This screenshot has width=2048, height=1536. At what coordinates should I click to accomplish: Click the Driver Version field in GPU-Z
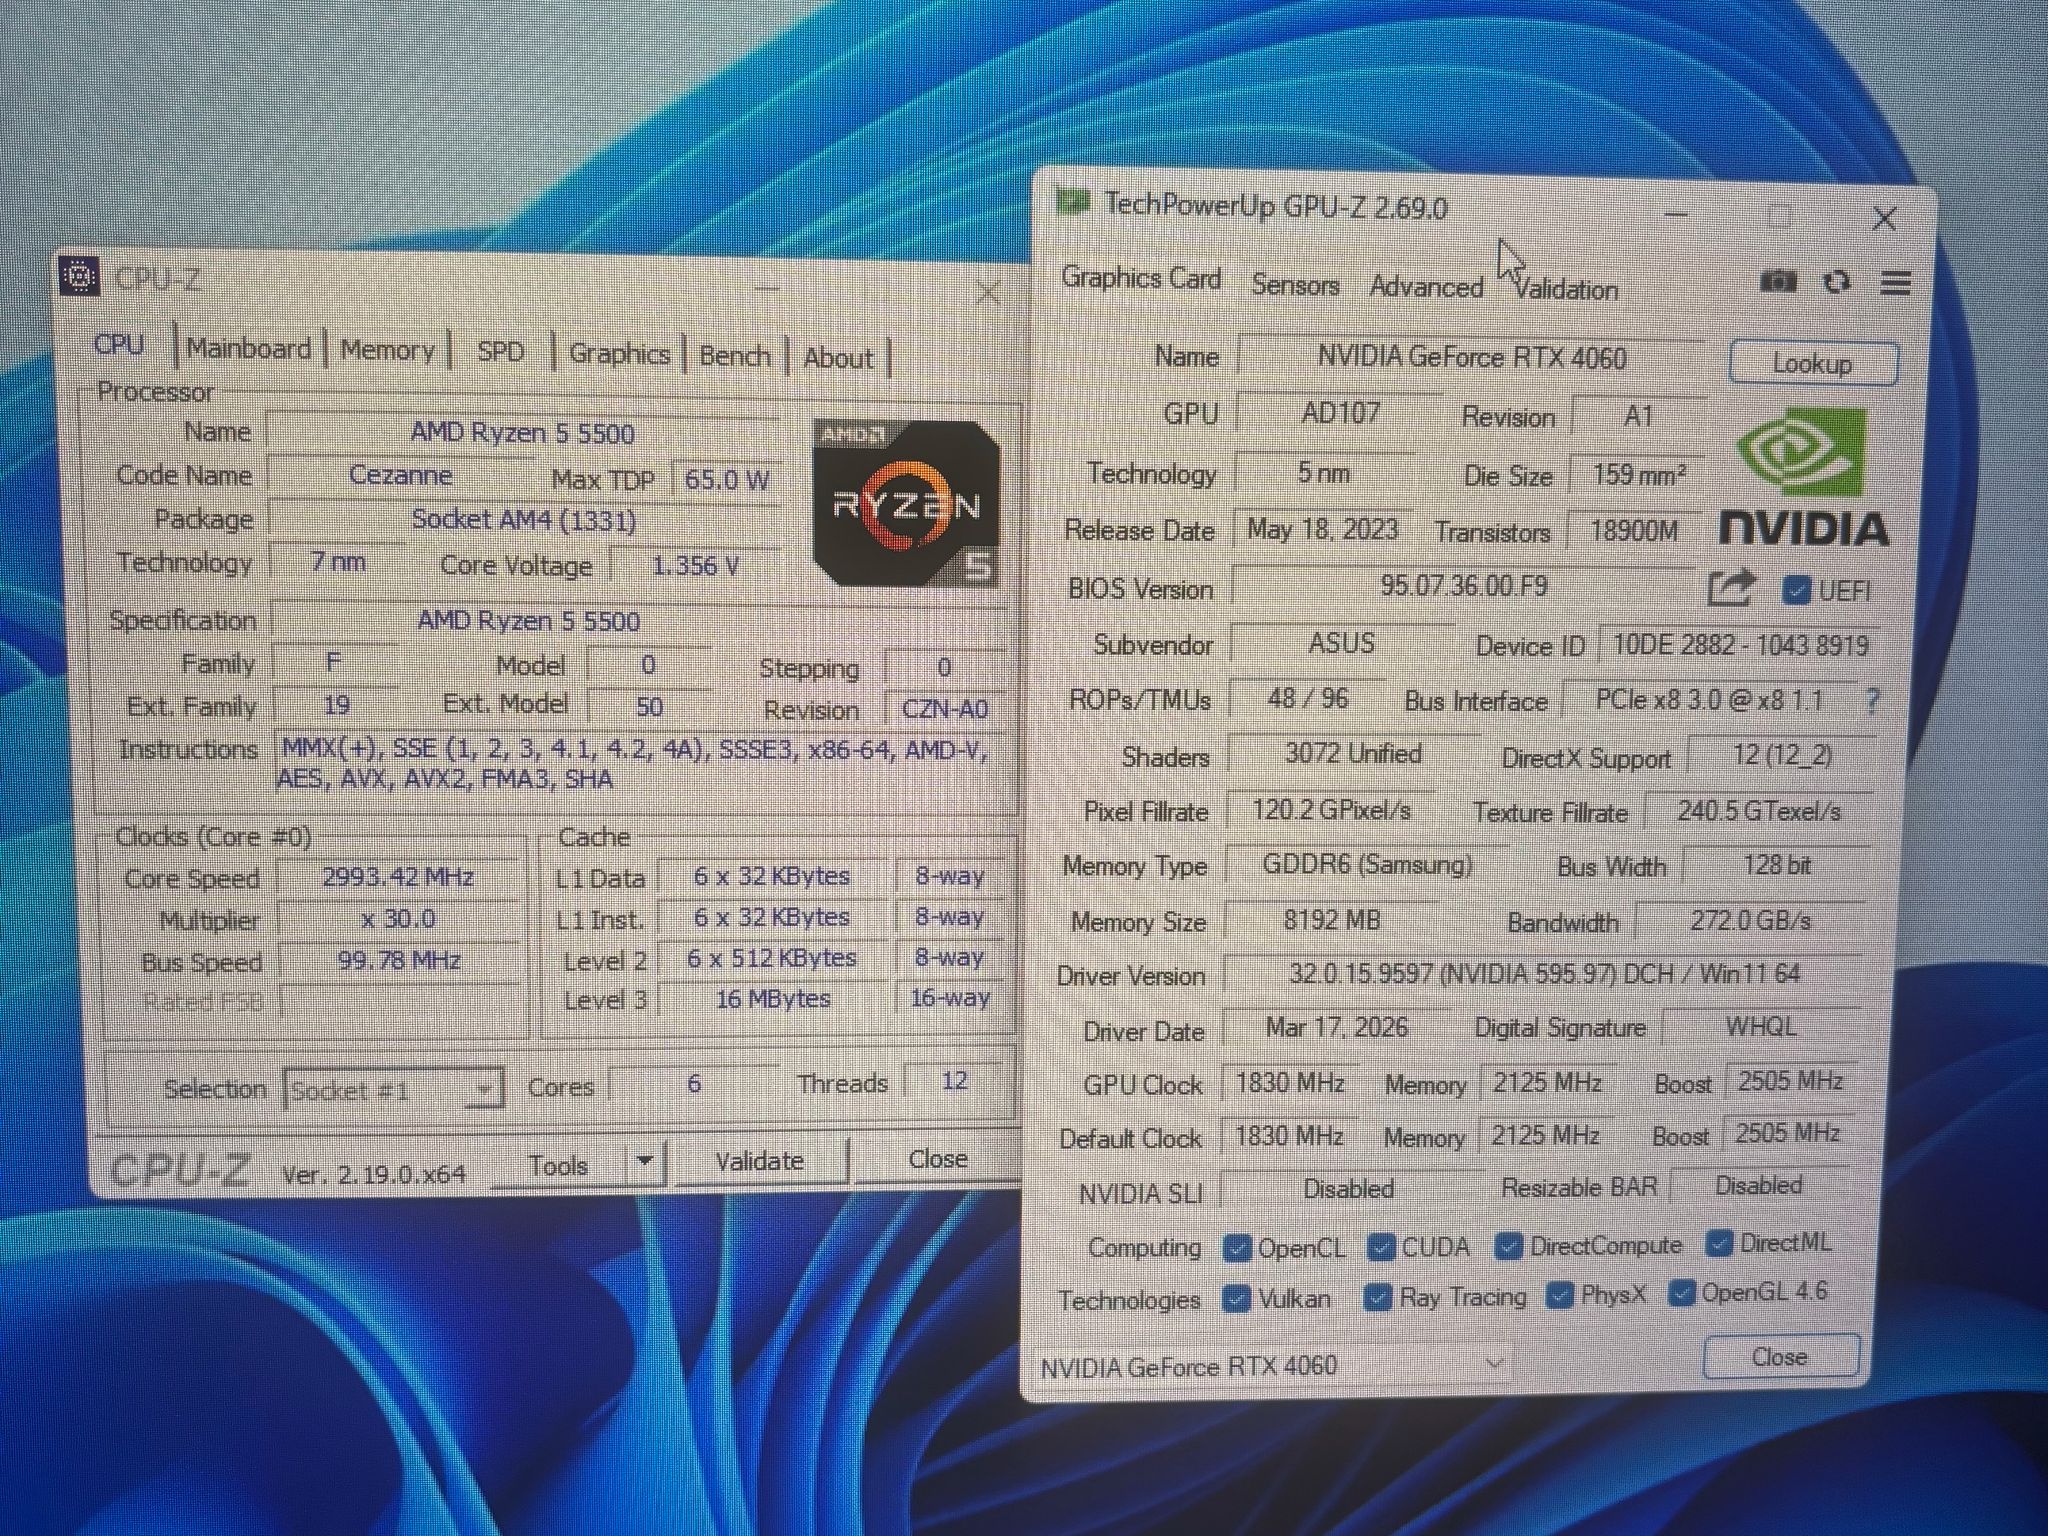tap(1543, 974)
